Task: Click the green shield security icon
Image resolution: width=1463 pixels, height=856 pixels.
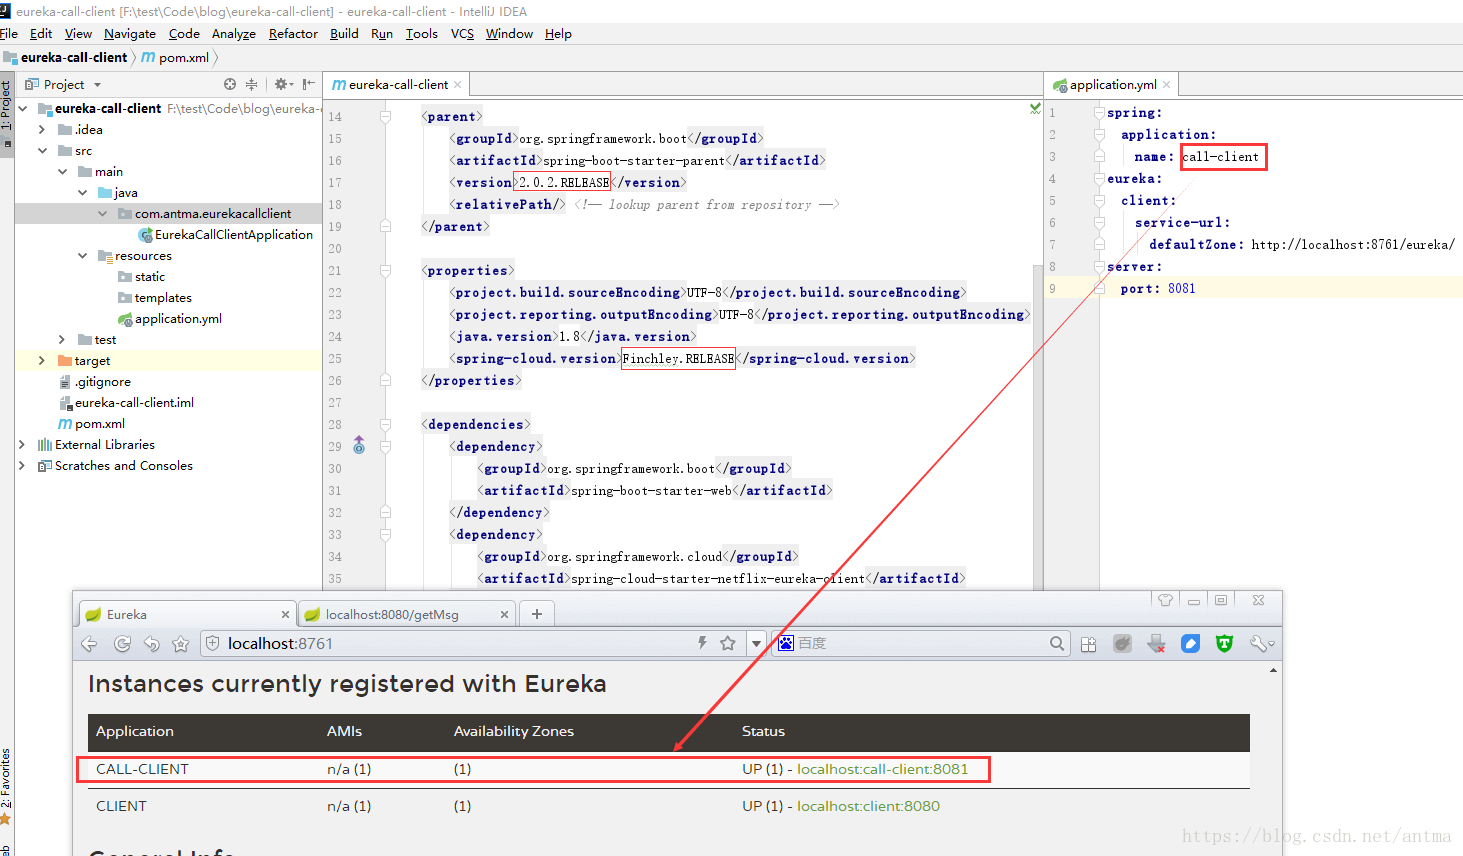Action: (1224, 644)
